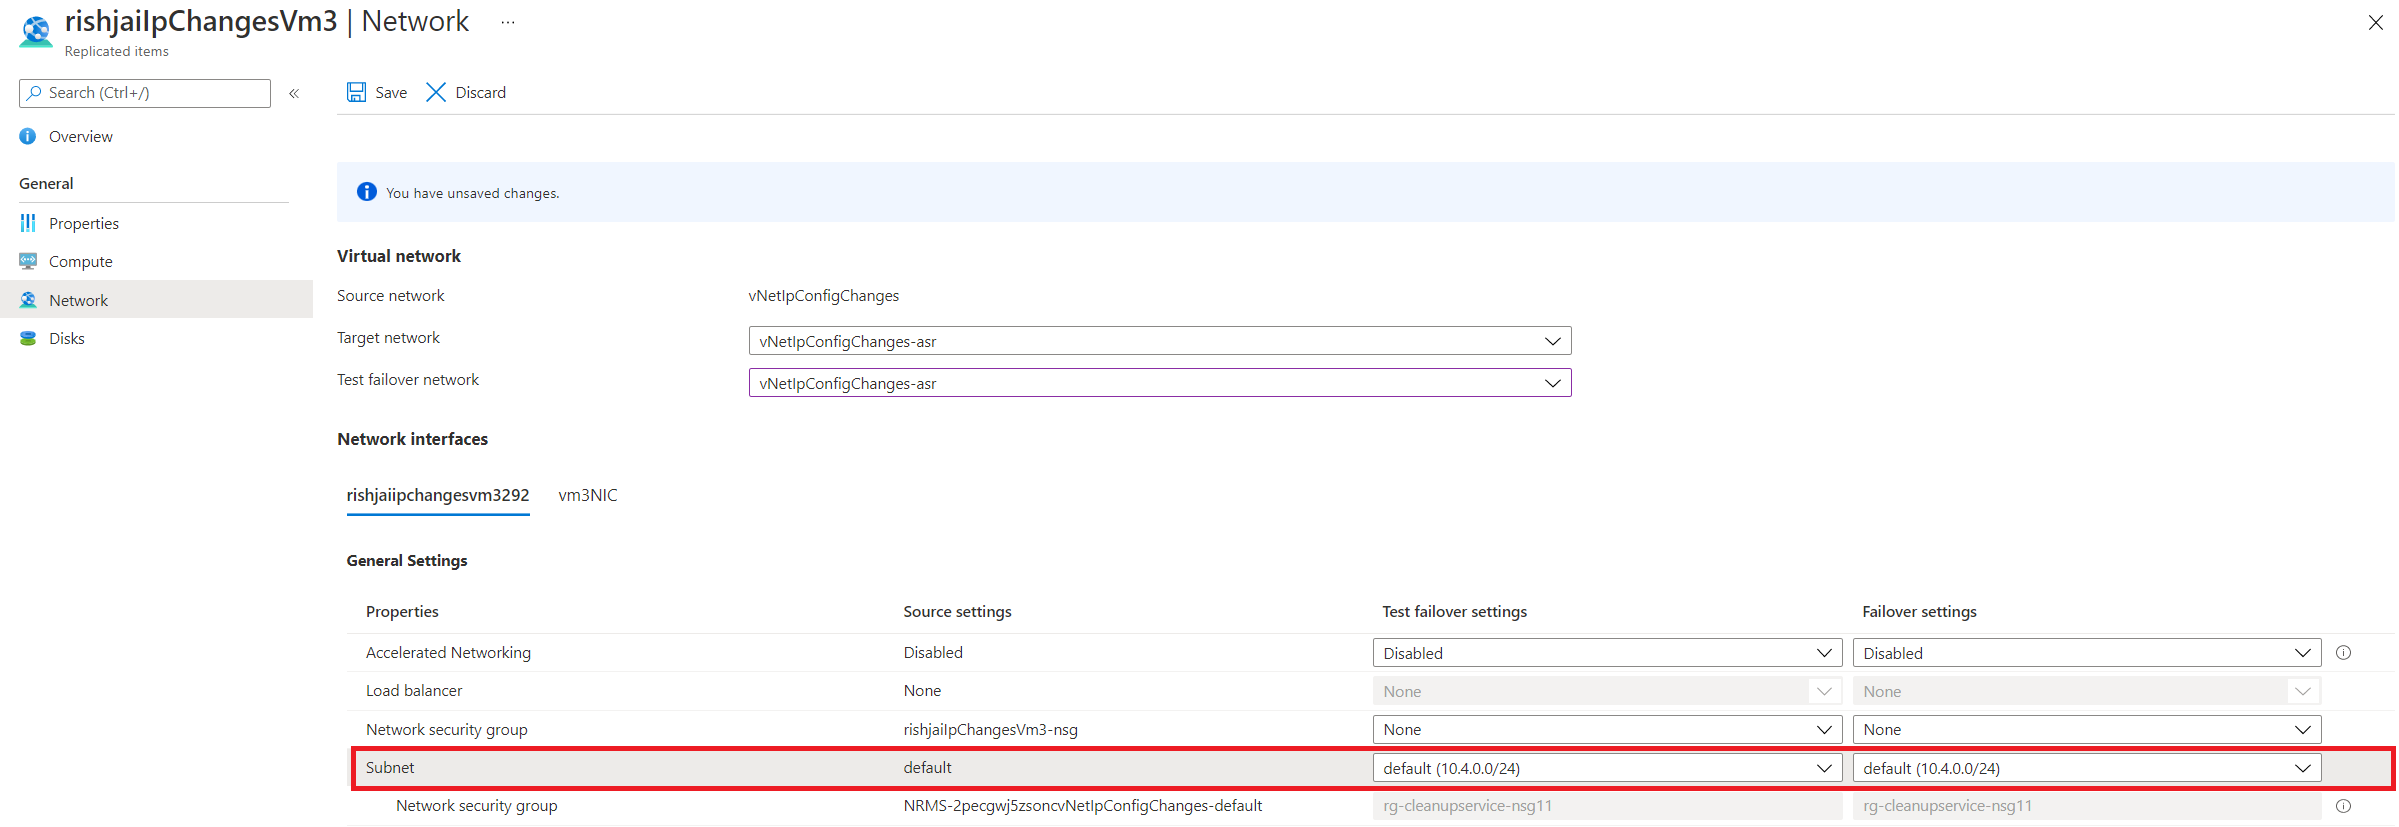Click the General Settings heading
This screenshot has width=2399, height=827.
coord(407,561)
